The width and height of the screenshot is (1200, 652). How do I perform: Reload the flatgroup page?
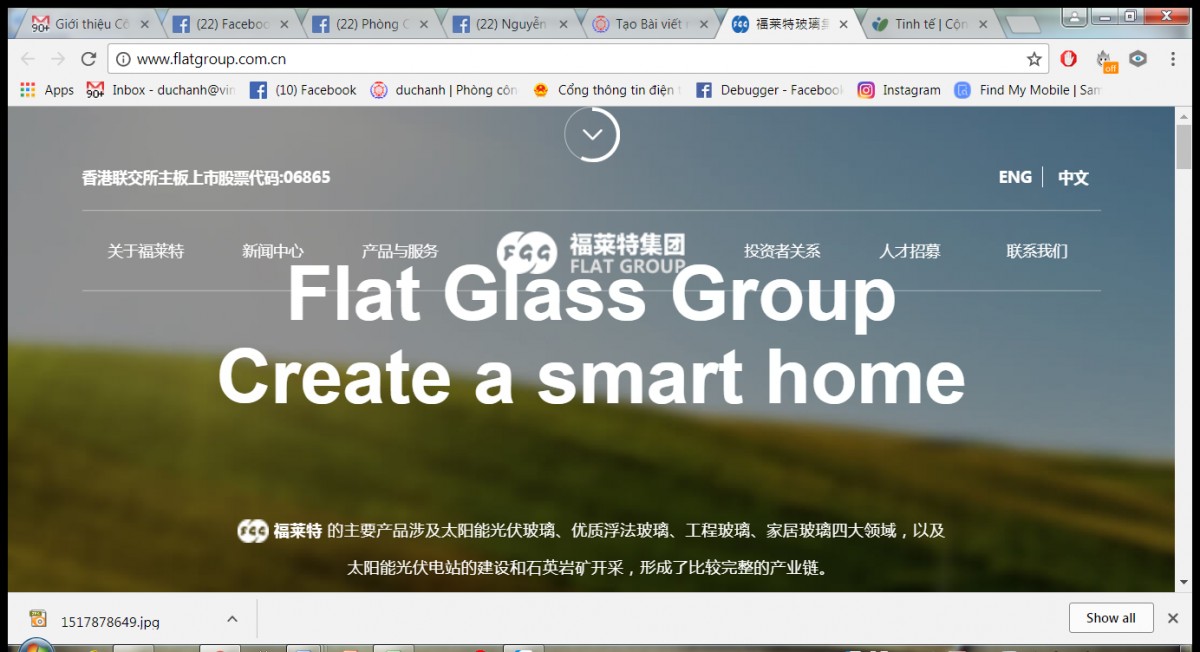[x=89, y=59]
